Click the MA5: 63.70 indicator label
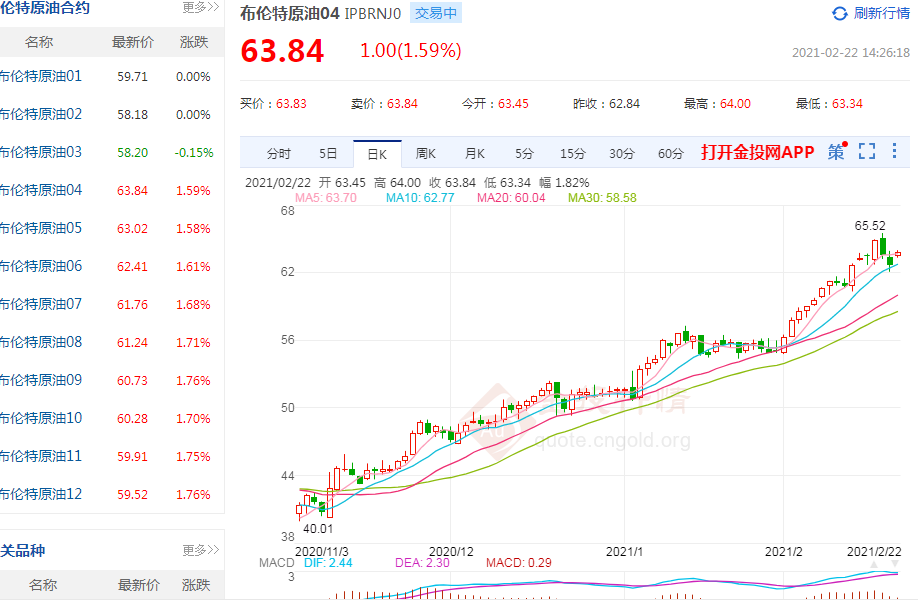This screenshot has height=601, width=918. [326, 198]
